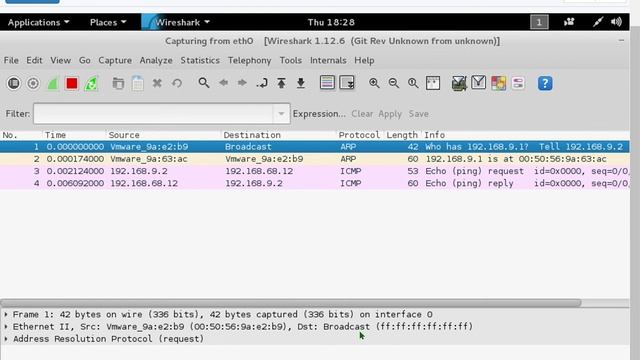Open capture options icon

(33, 83)
